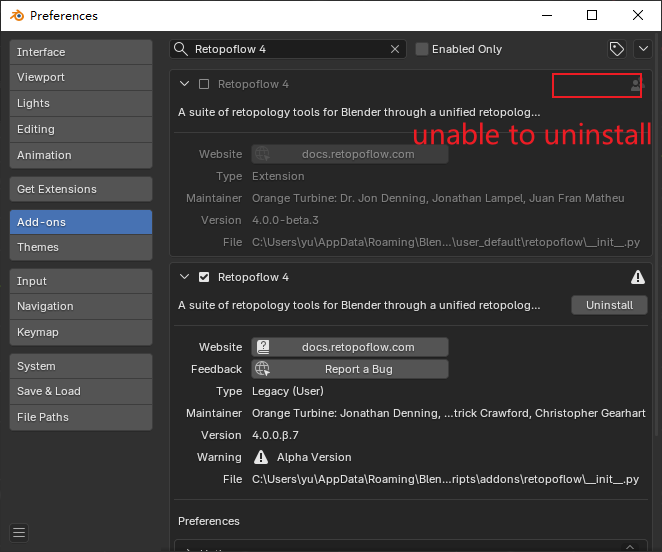
Task: Uninstall the legacy Retopoflow 4 add-on
Action: point(609,305)
